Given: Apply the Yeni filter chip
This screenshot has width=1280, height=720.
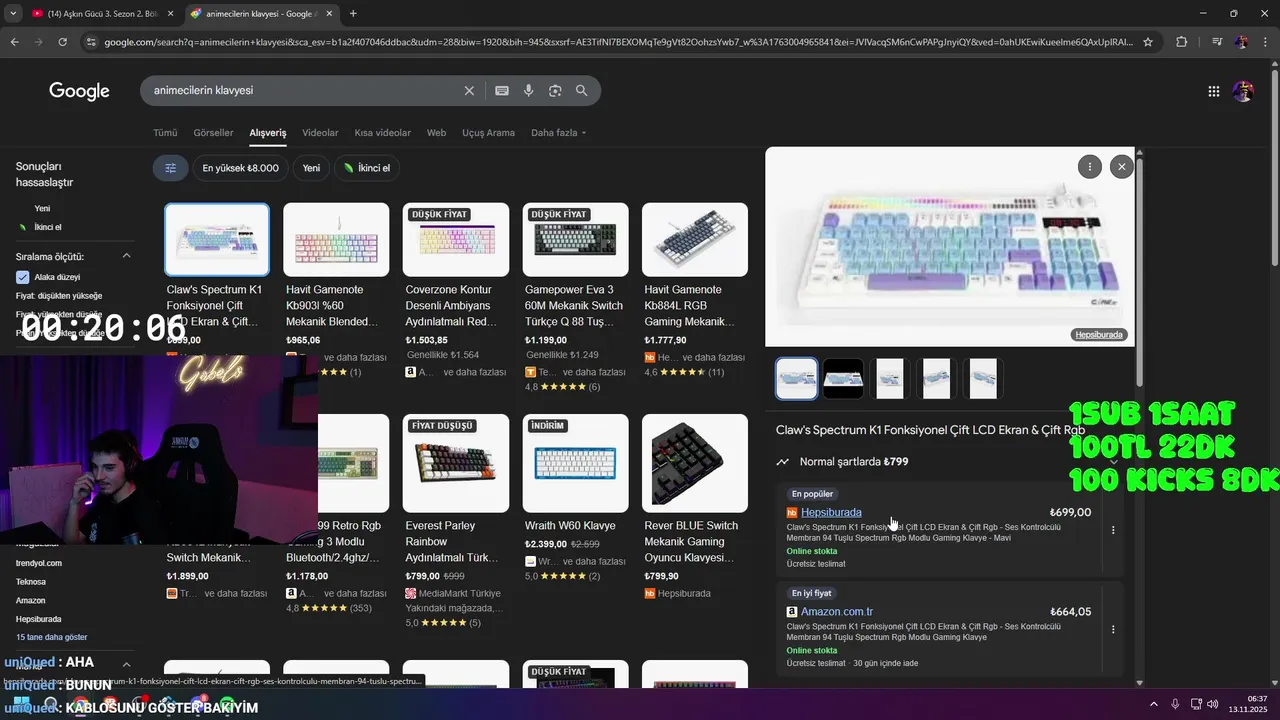Looking at the screenshot, I should 311,168.
